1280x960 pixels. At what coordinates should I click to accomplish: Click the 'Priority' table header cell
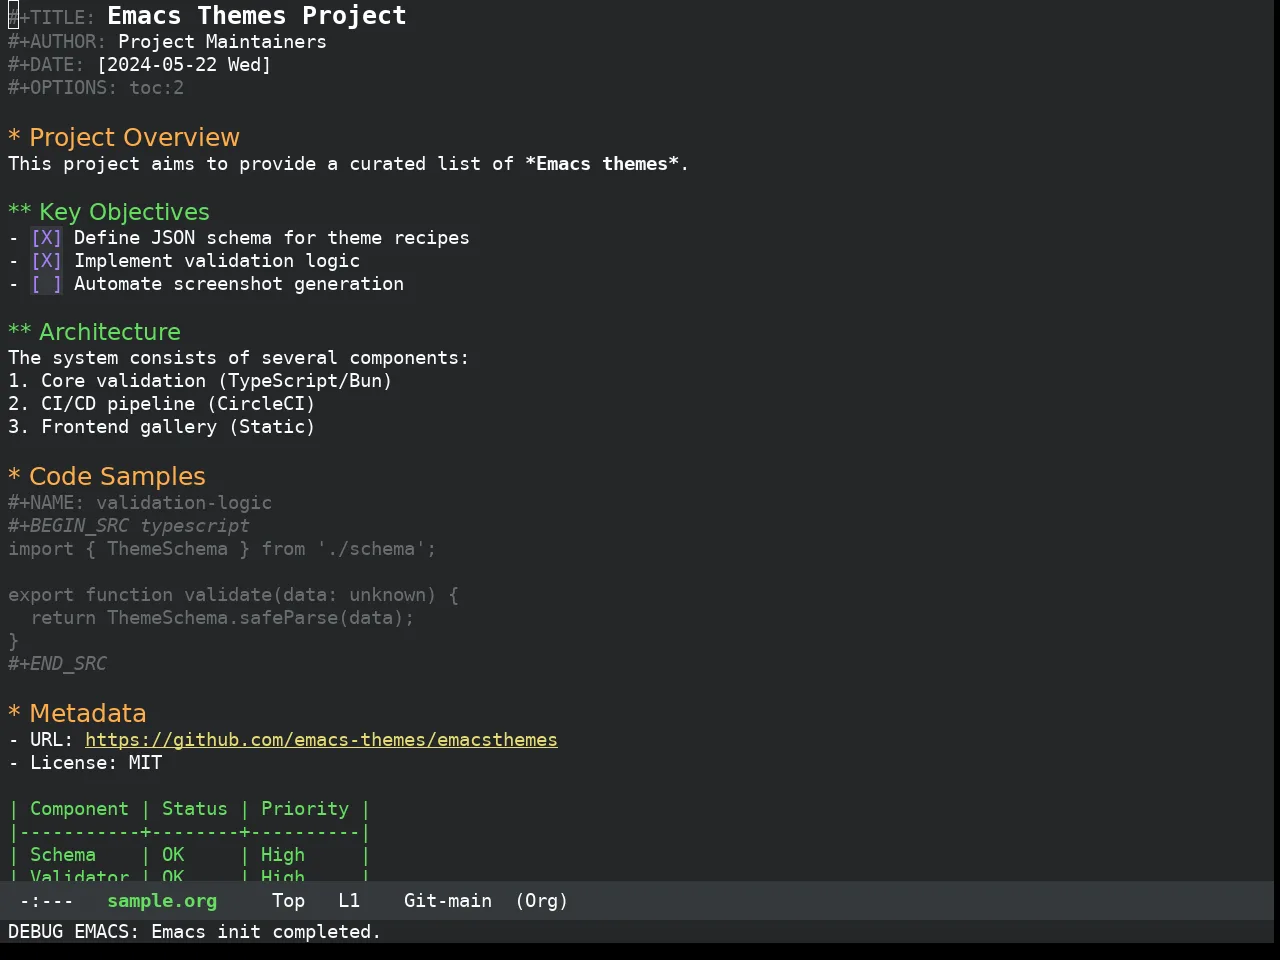pos(305,809)
